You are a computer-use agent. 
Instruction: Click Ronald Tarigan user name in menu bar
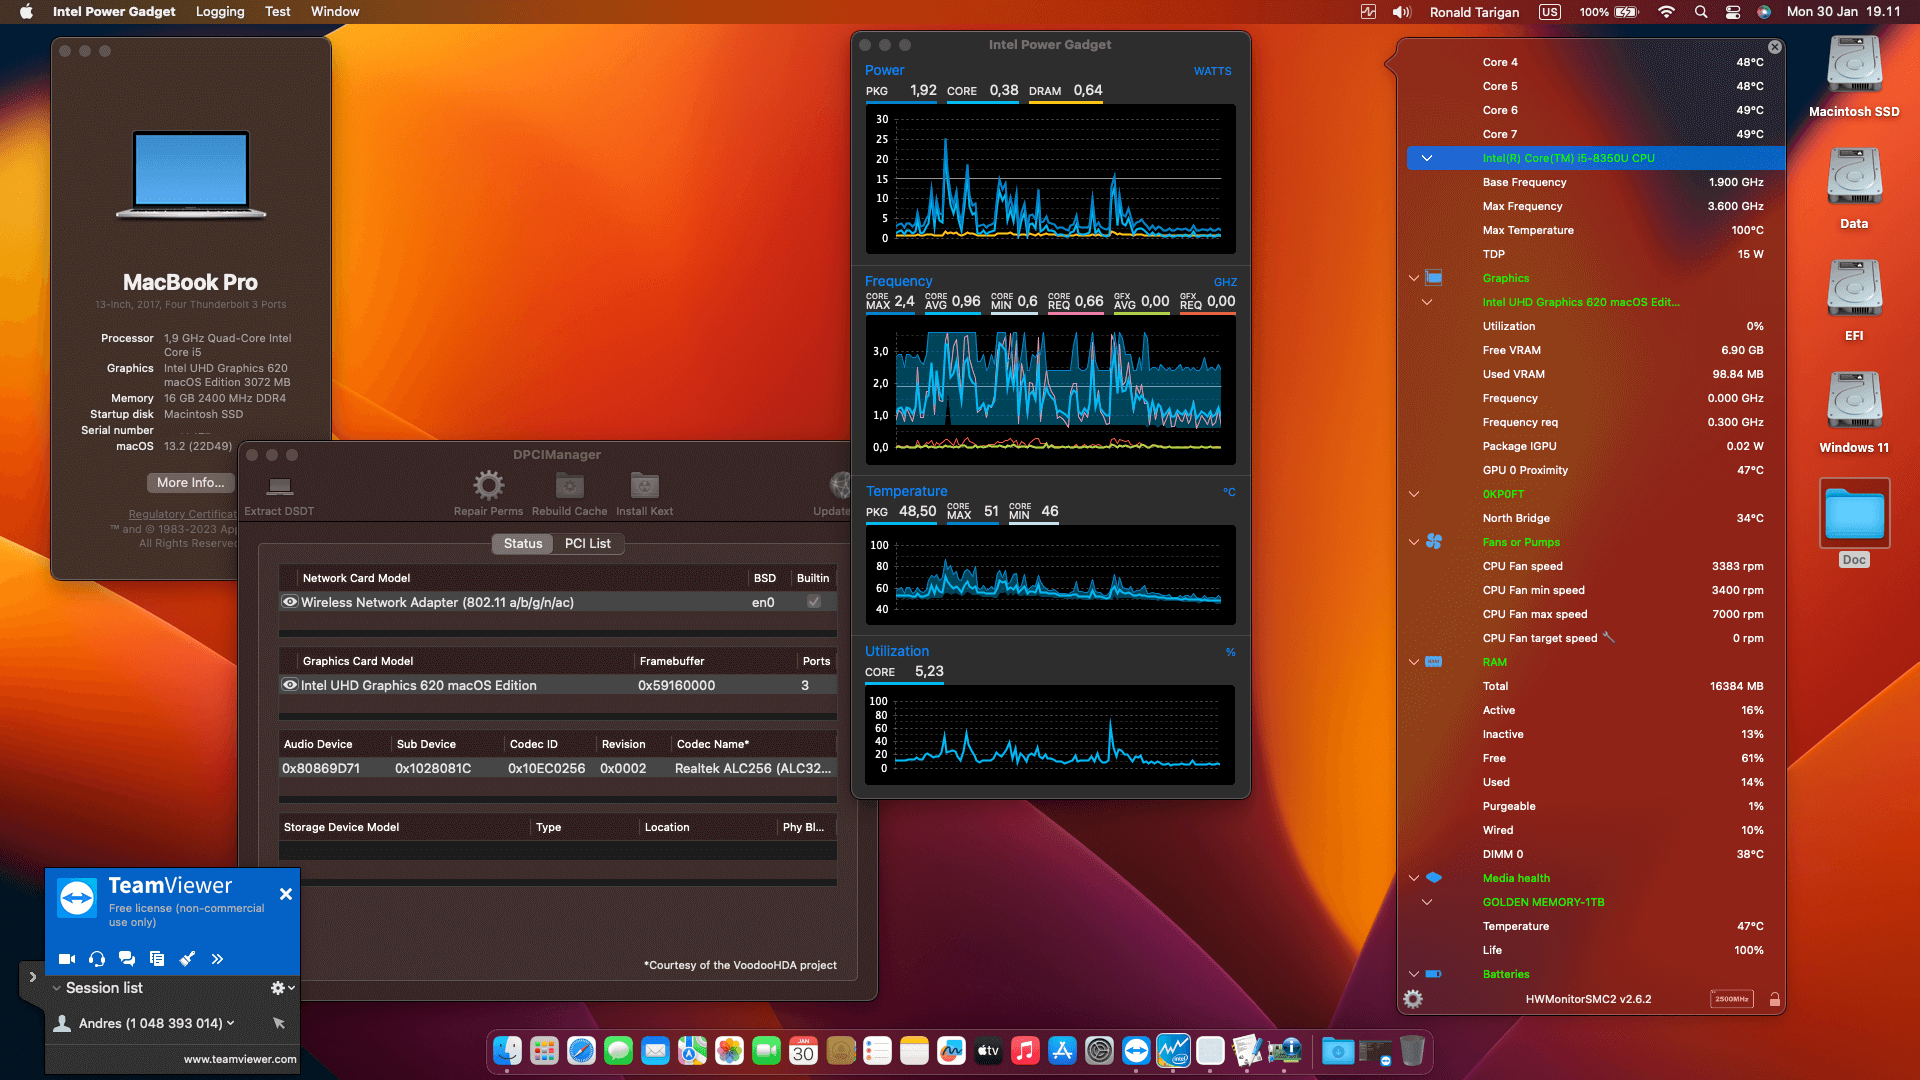[x=1474, y=12]
